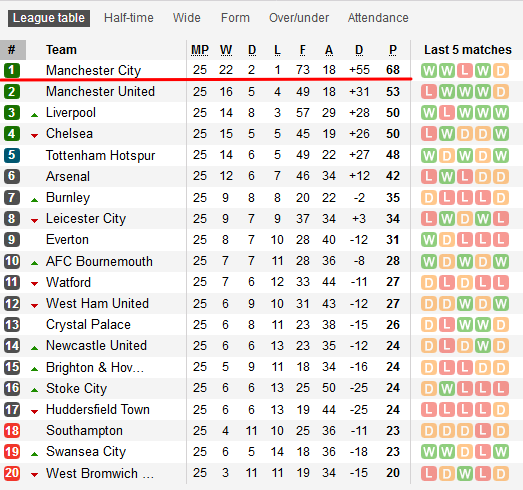Click the # position column header
The image size is (523, 490).
point(12,50)
